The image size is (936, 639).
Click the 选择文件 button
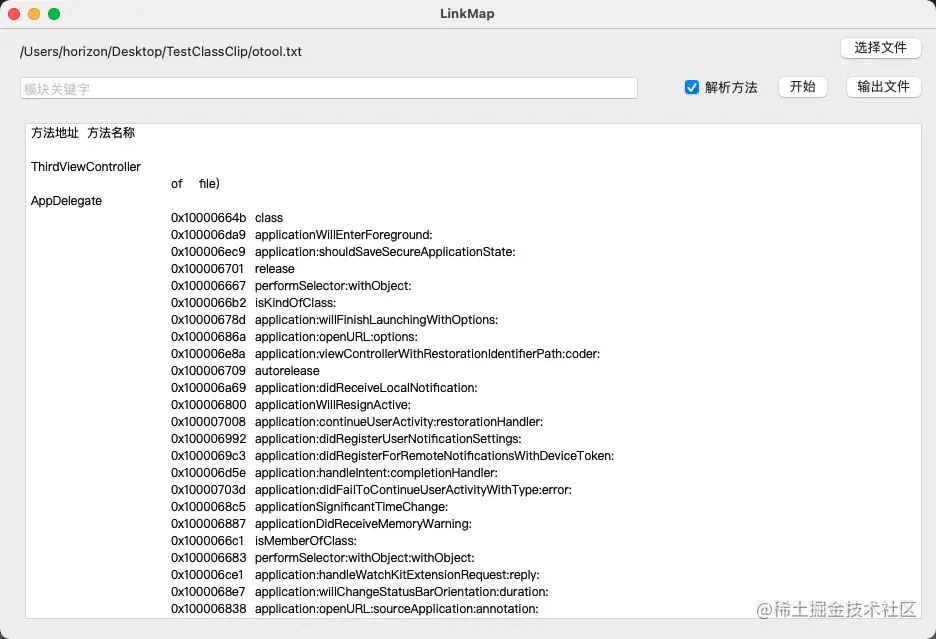click(x=880, y=48)
